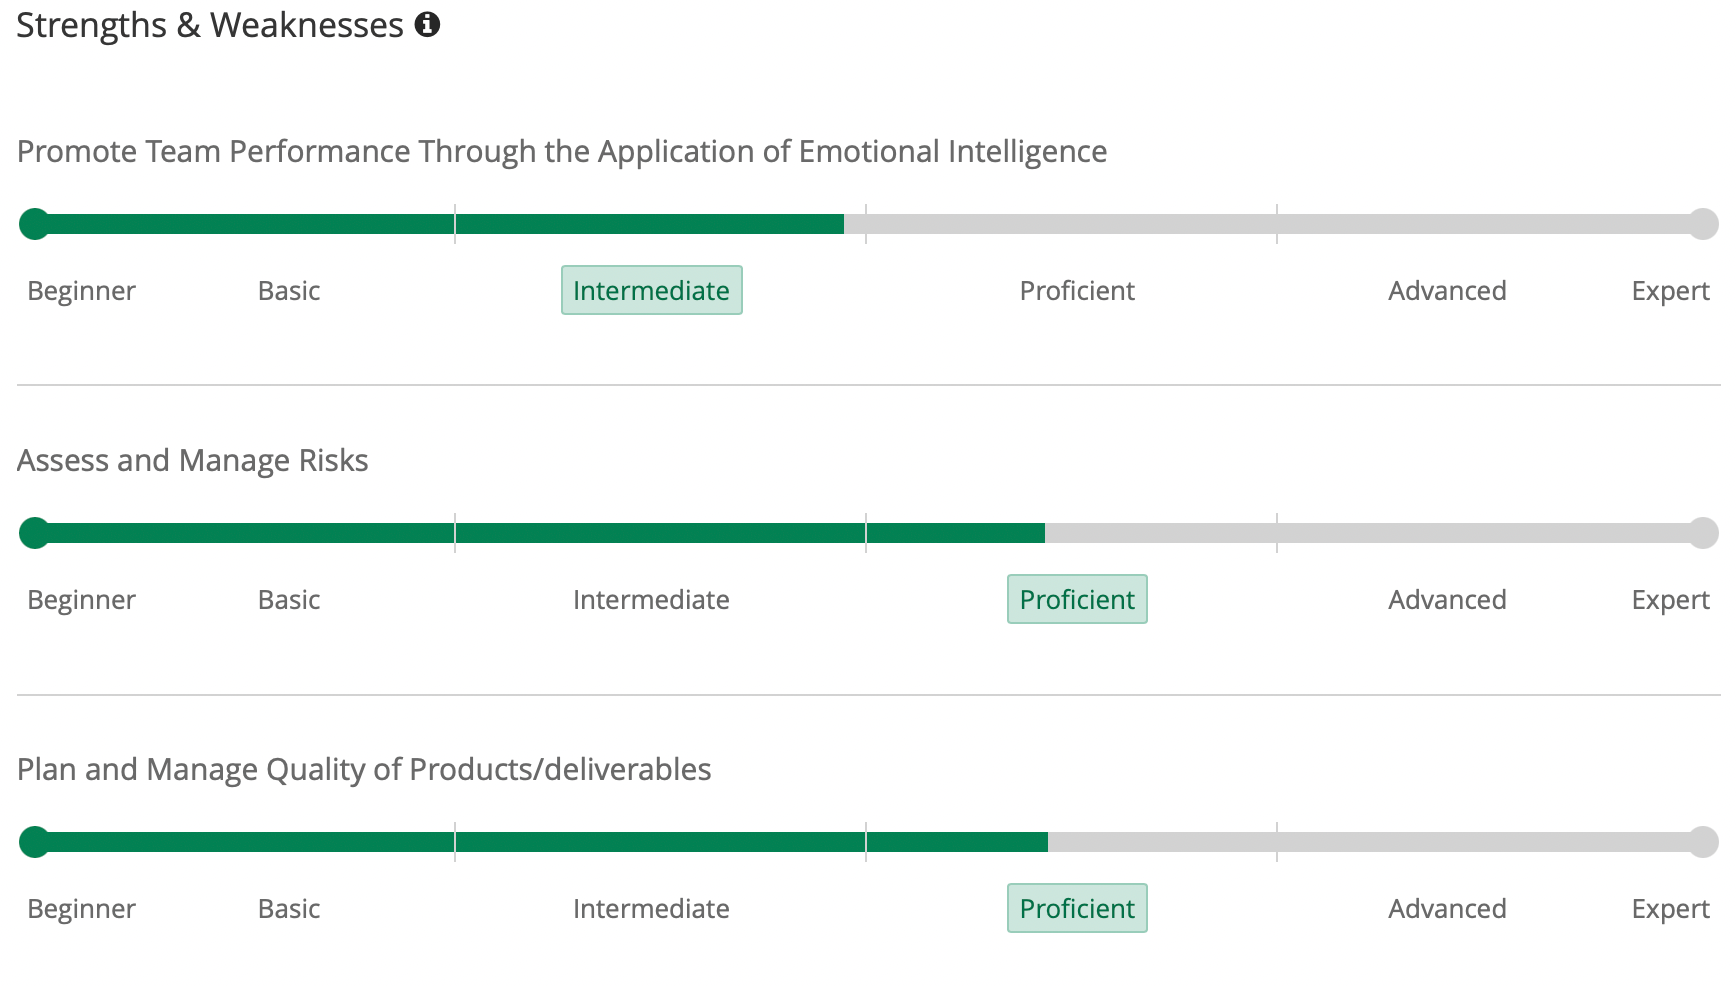This screenshot has width=1736, height=986.
Task: Click the Beginner label on the first scale
Action: click(x=81, y=291)
